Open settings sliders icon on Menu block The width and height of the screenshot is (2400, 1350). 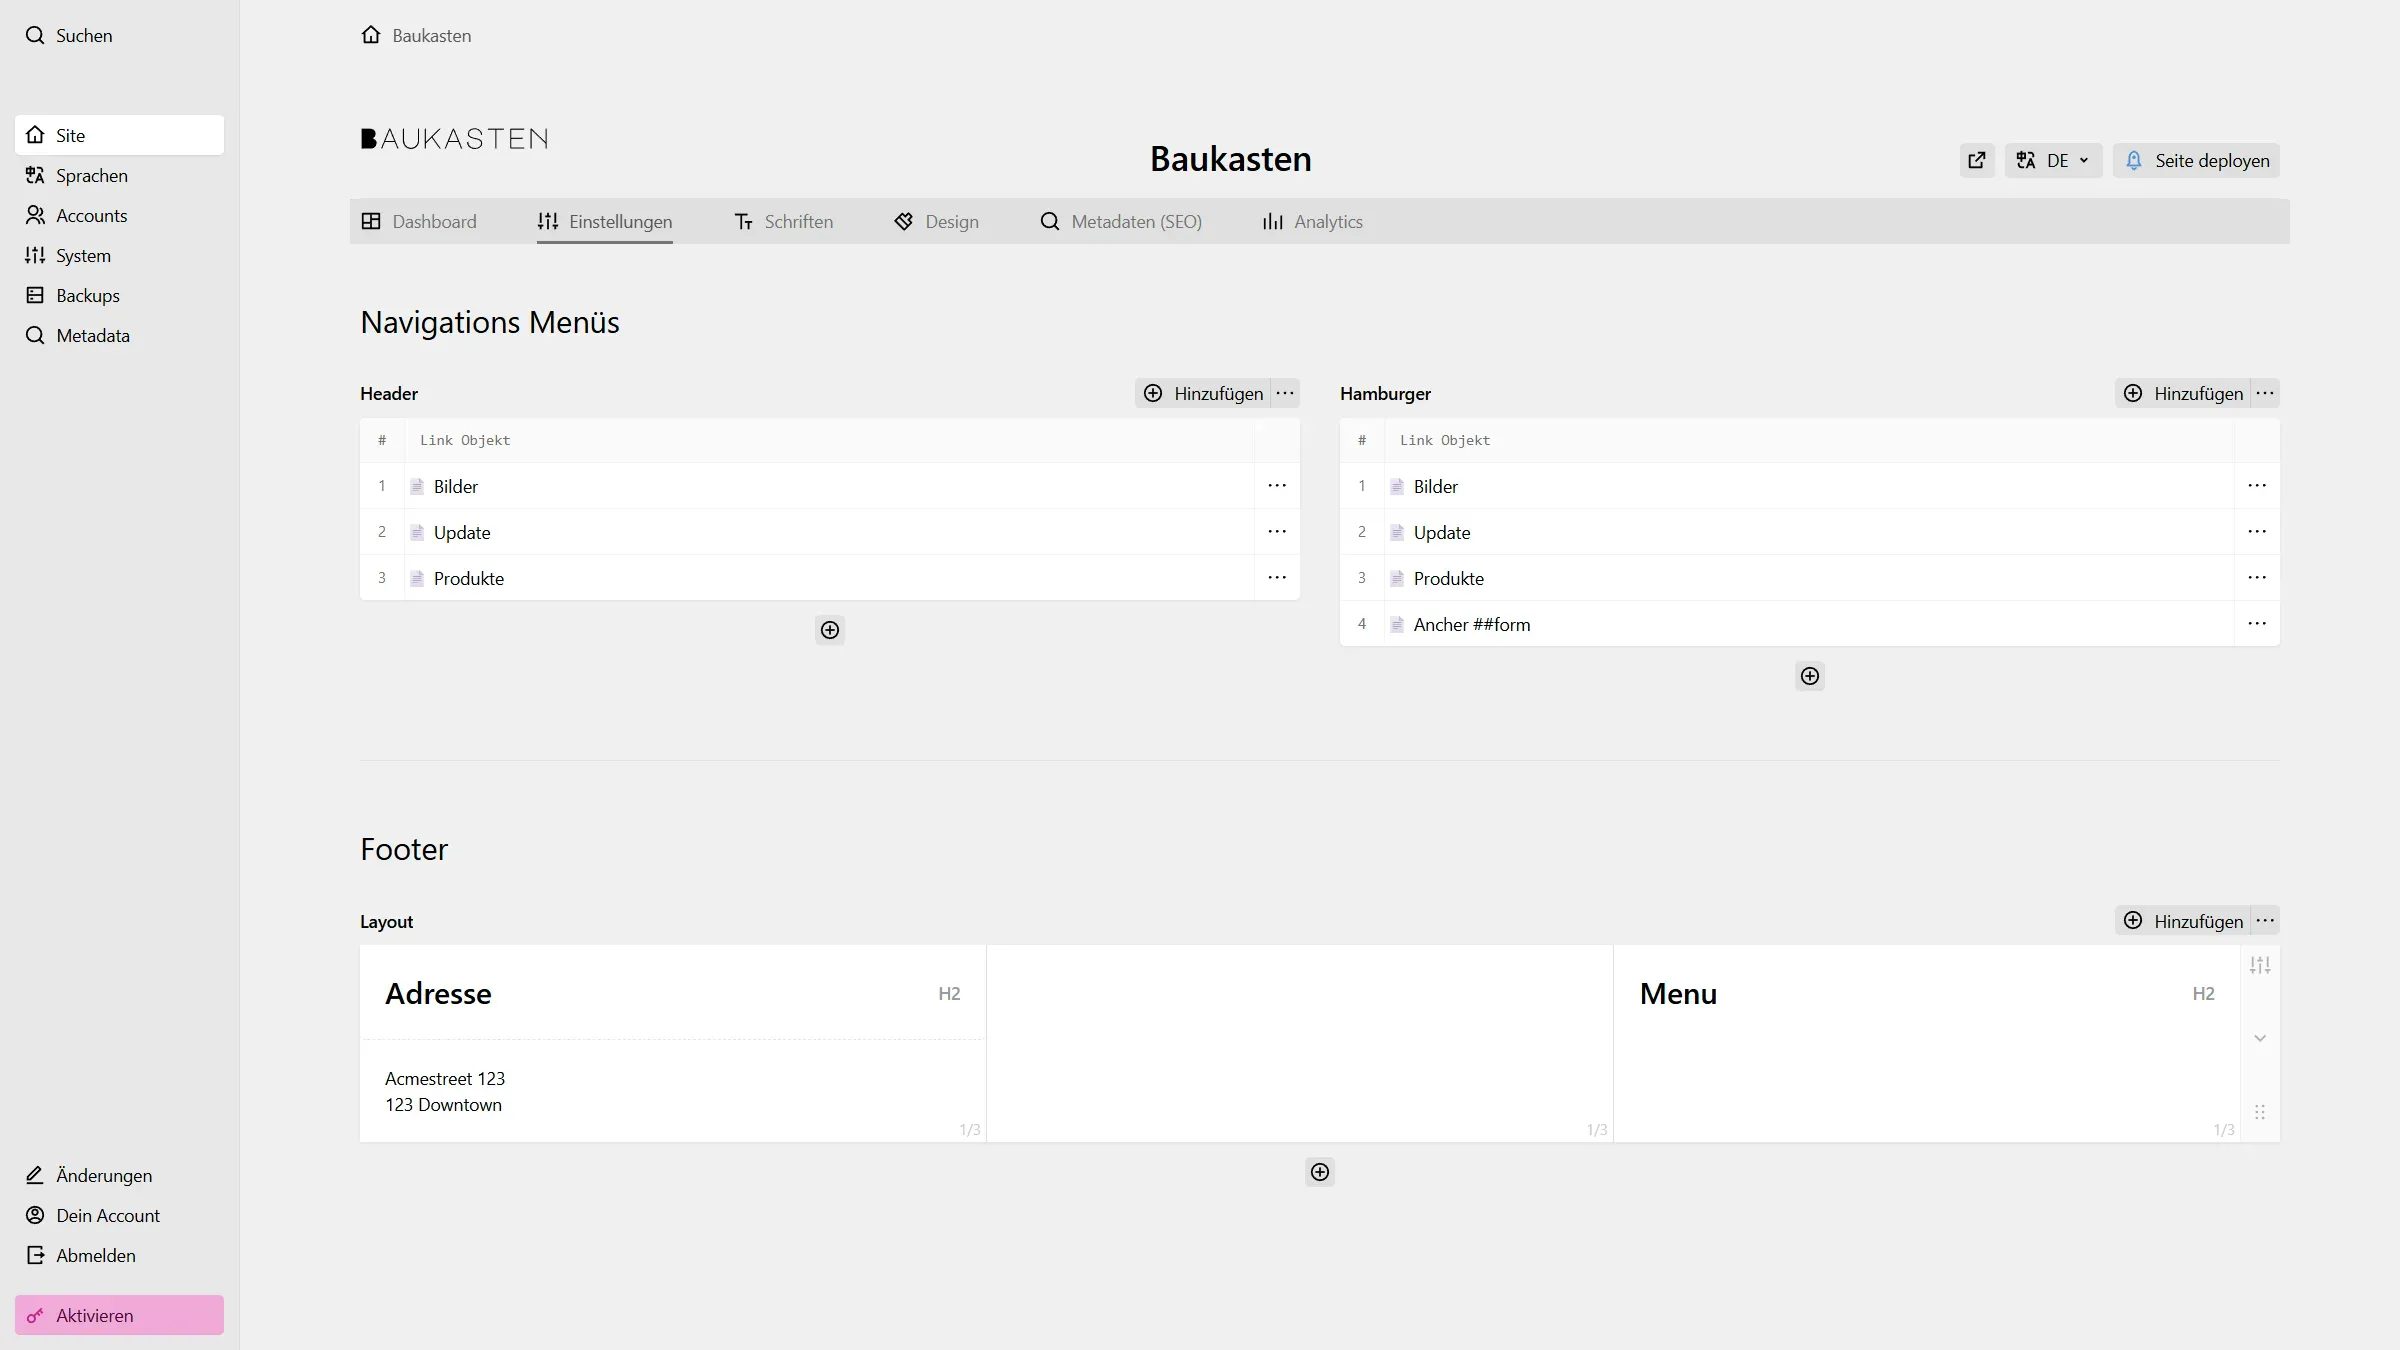[x=2260, y=965]
